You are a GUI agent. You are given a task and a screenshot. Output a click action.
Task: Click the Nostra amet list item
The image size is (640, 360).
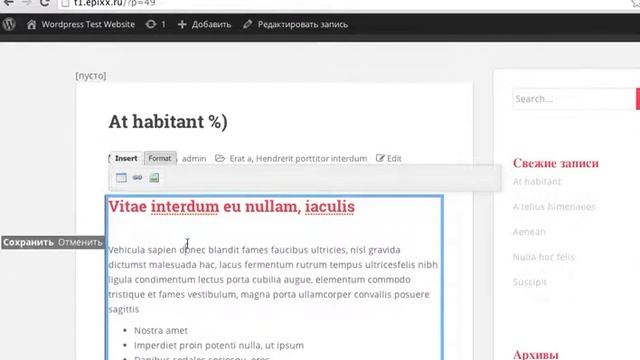161,331
